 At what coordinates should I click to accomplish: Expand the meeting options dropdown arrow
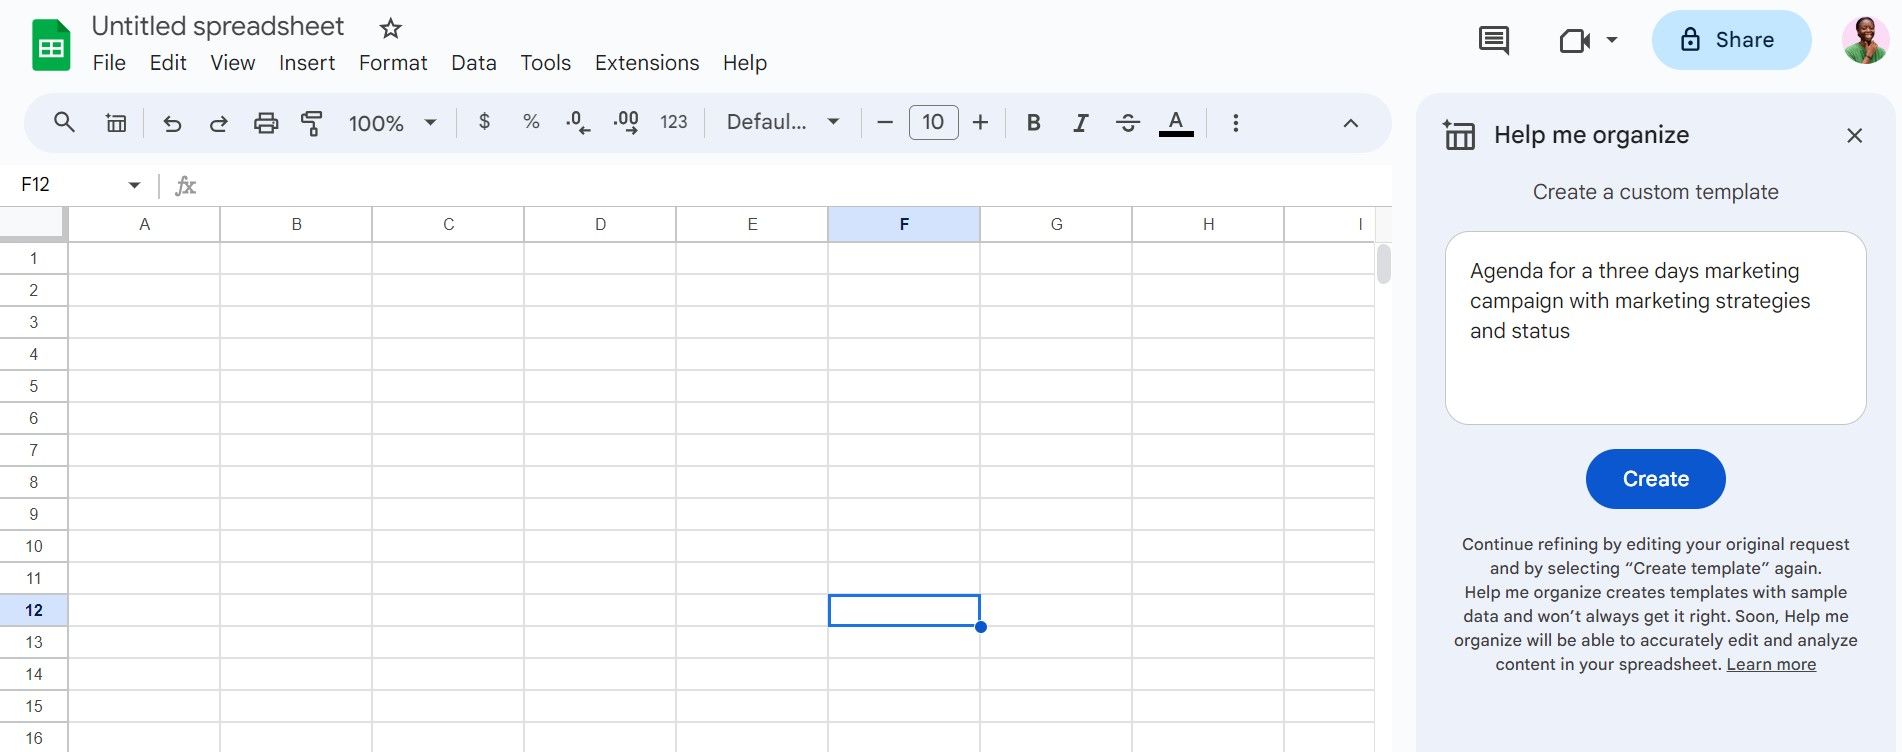pyautogui.click(x=1612, y=40)
